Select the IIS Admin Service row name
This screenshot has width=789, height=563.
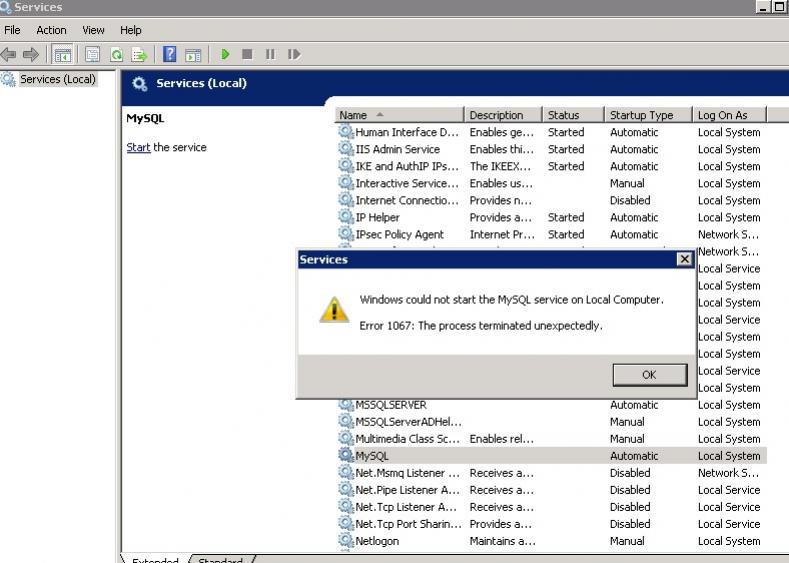point(398,149)
